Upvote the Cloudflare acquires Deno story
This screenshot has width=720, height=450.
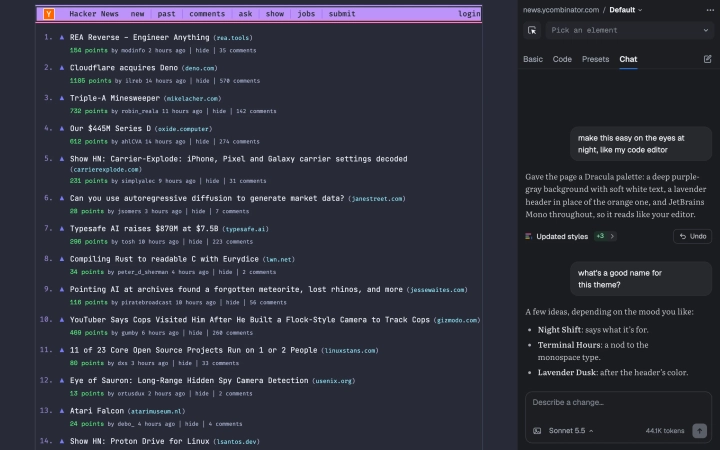click(62, 68)
